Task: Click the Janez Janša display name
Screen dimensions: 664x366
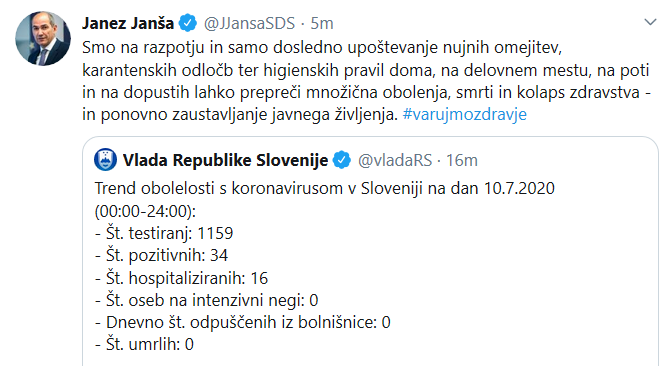Action: pyautogui.click(x=127, y=23)
